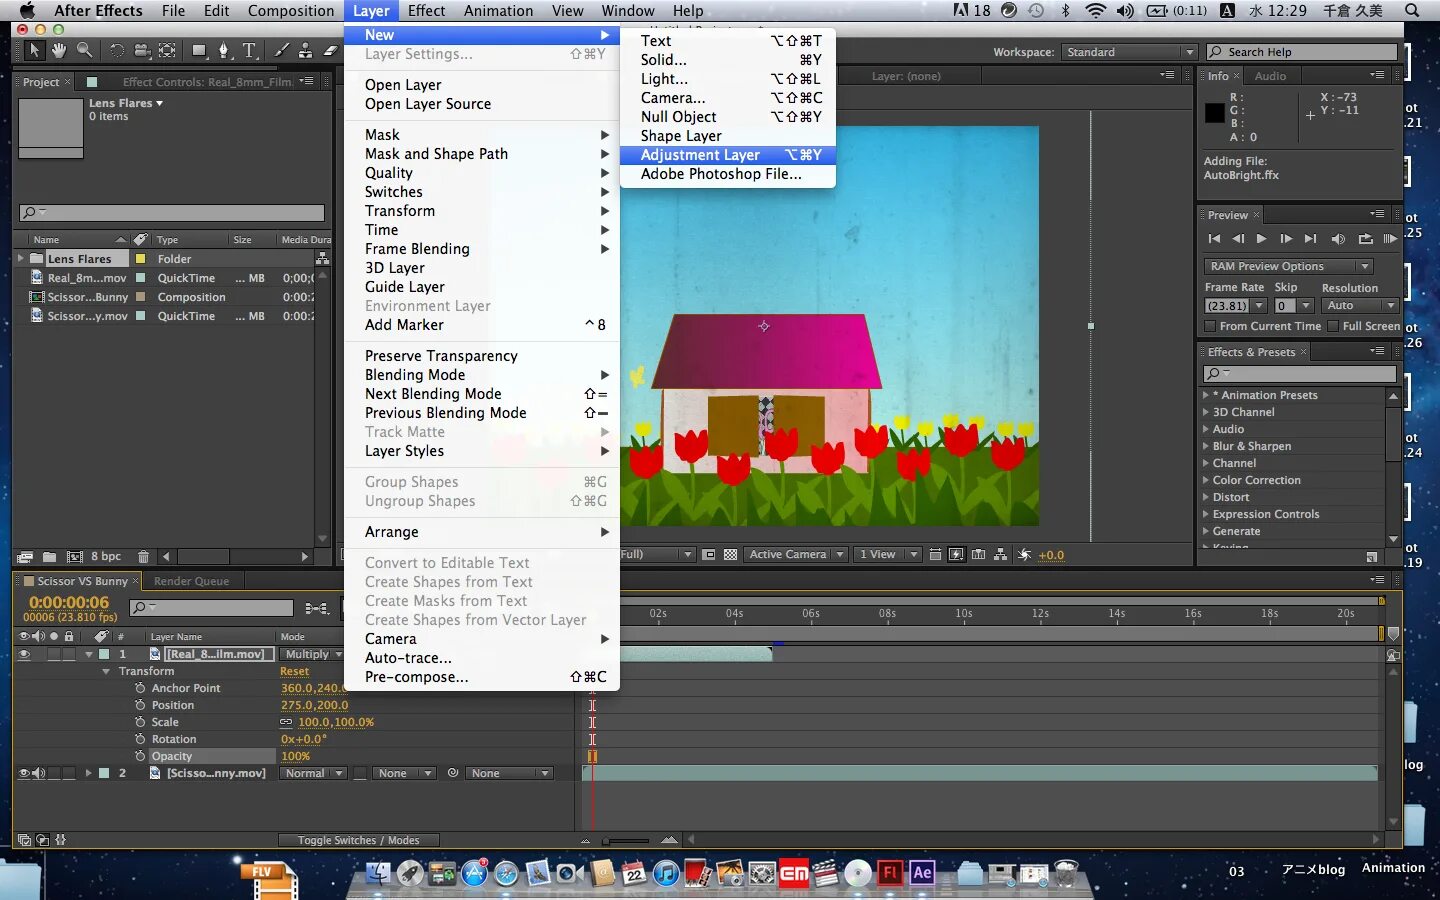The image size is (1440, 900).
Task: Toggle Preserve Transparency box on layer 2
Action: [359, 773]
